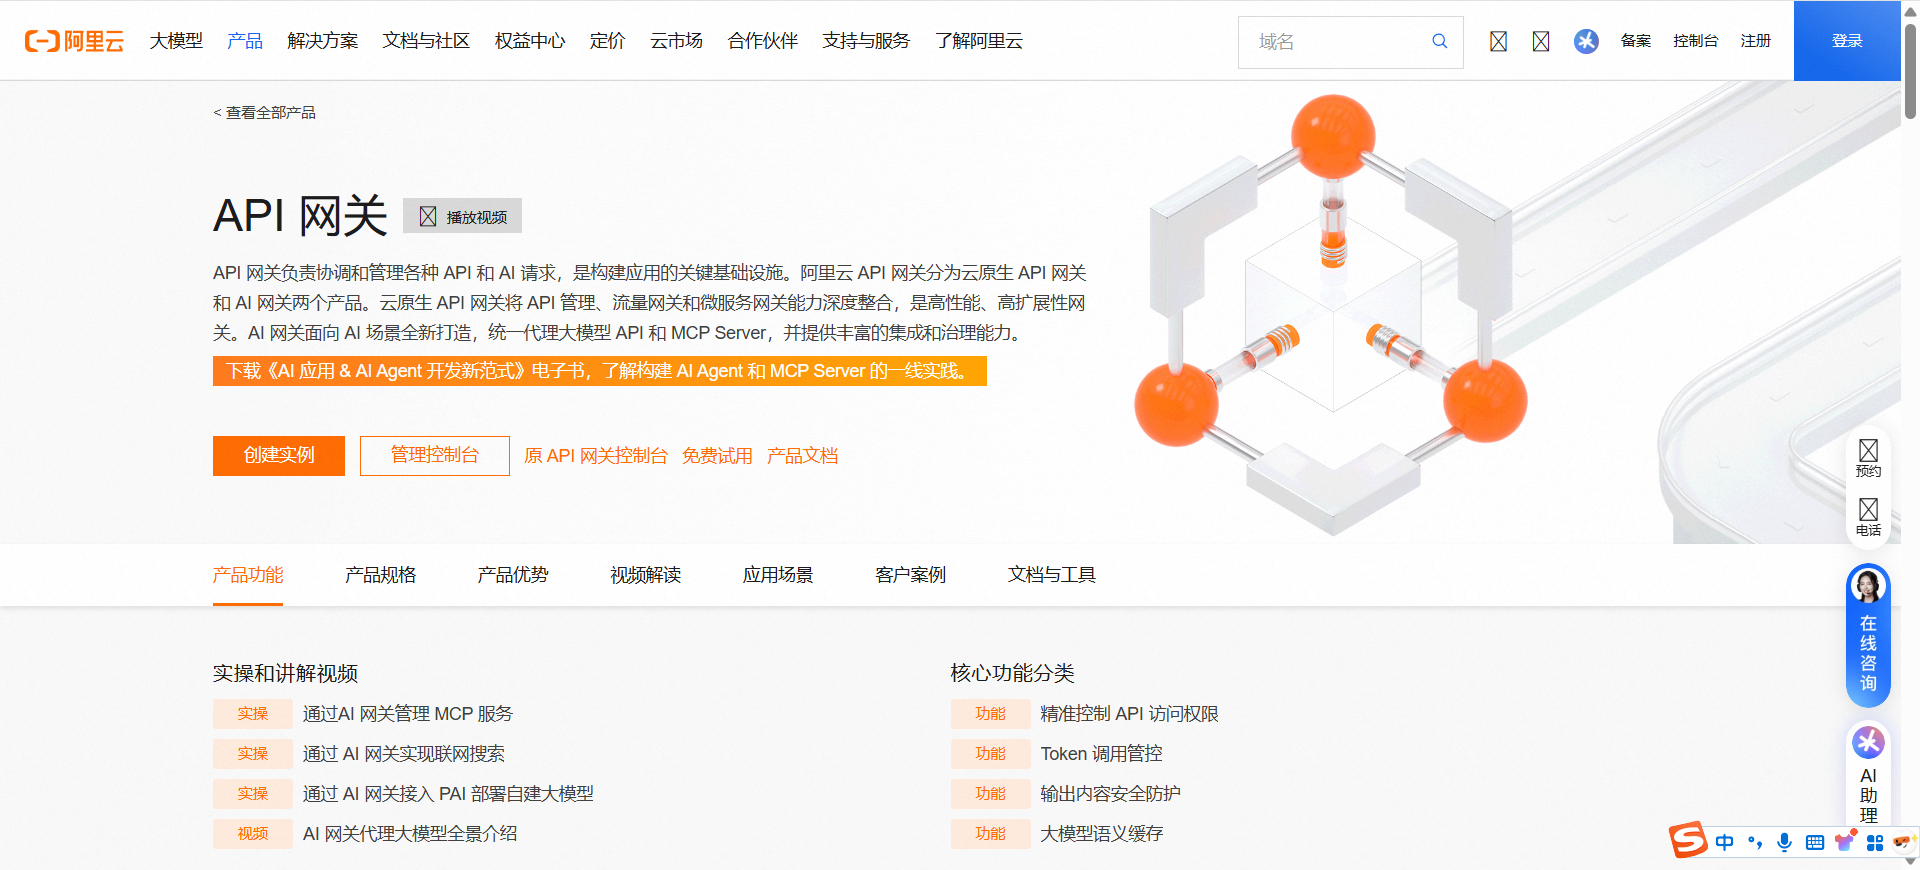Open the 解决方案 menu
Screen dimensions: 1920x870
(322, 41)
